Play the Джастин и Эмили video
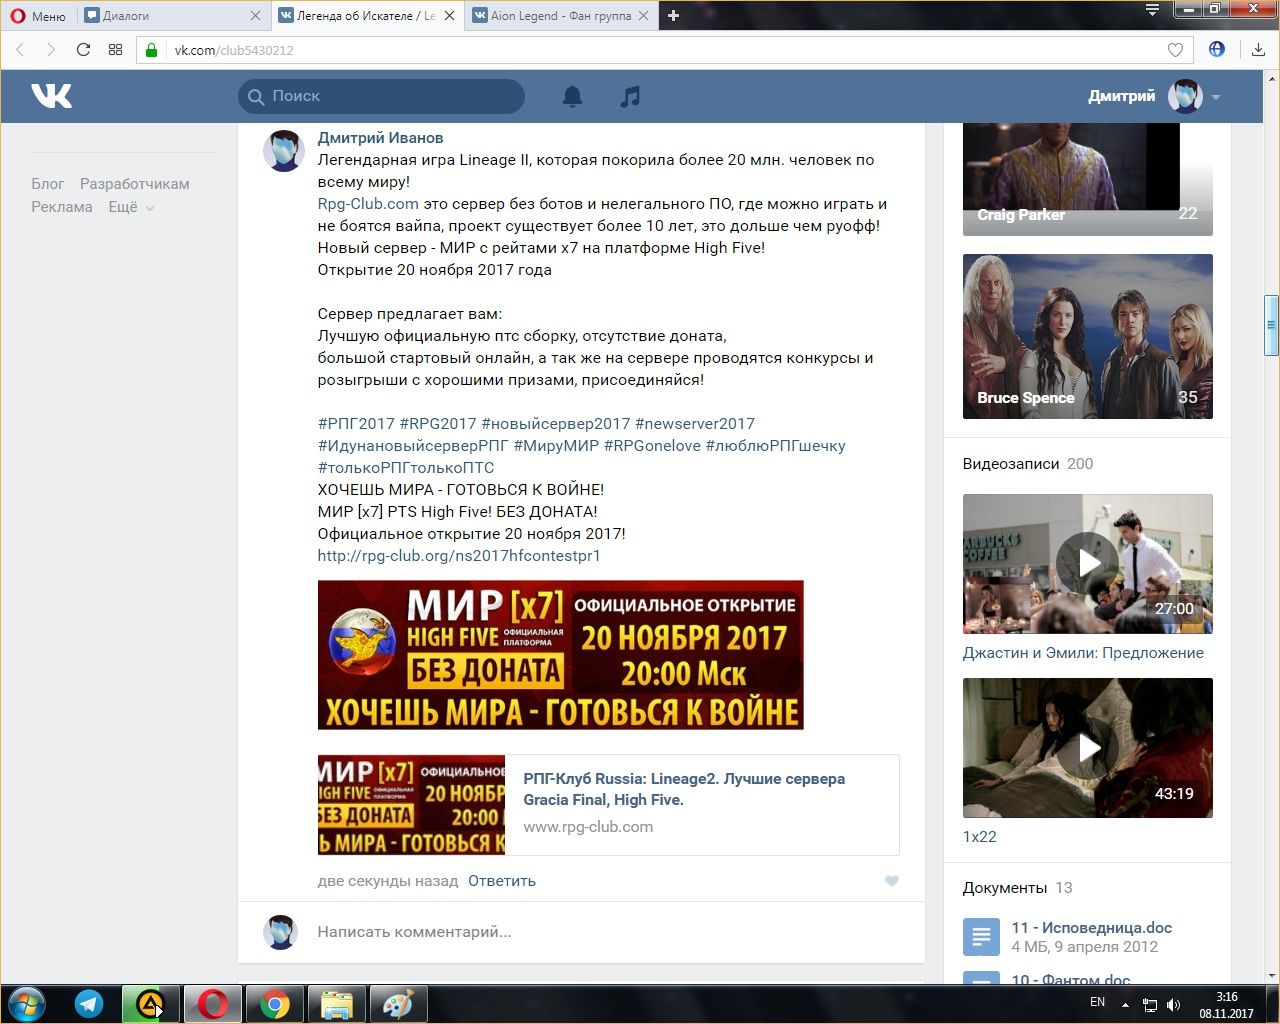Screen dimensions: 1280x1024 pyautogui.click(x=1087, y=564)
